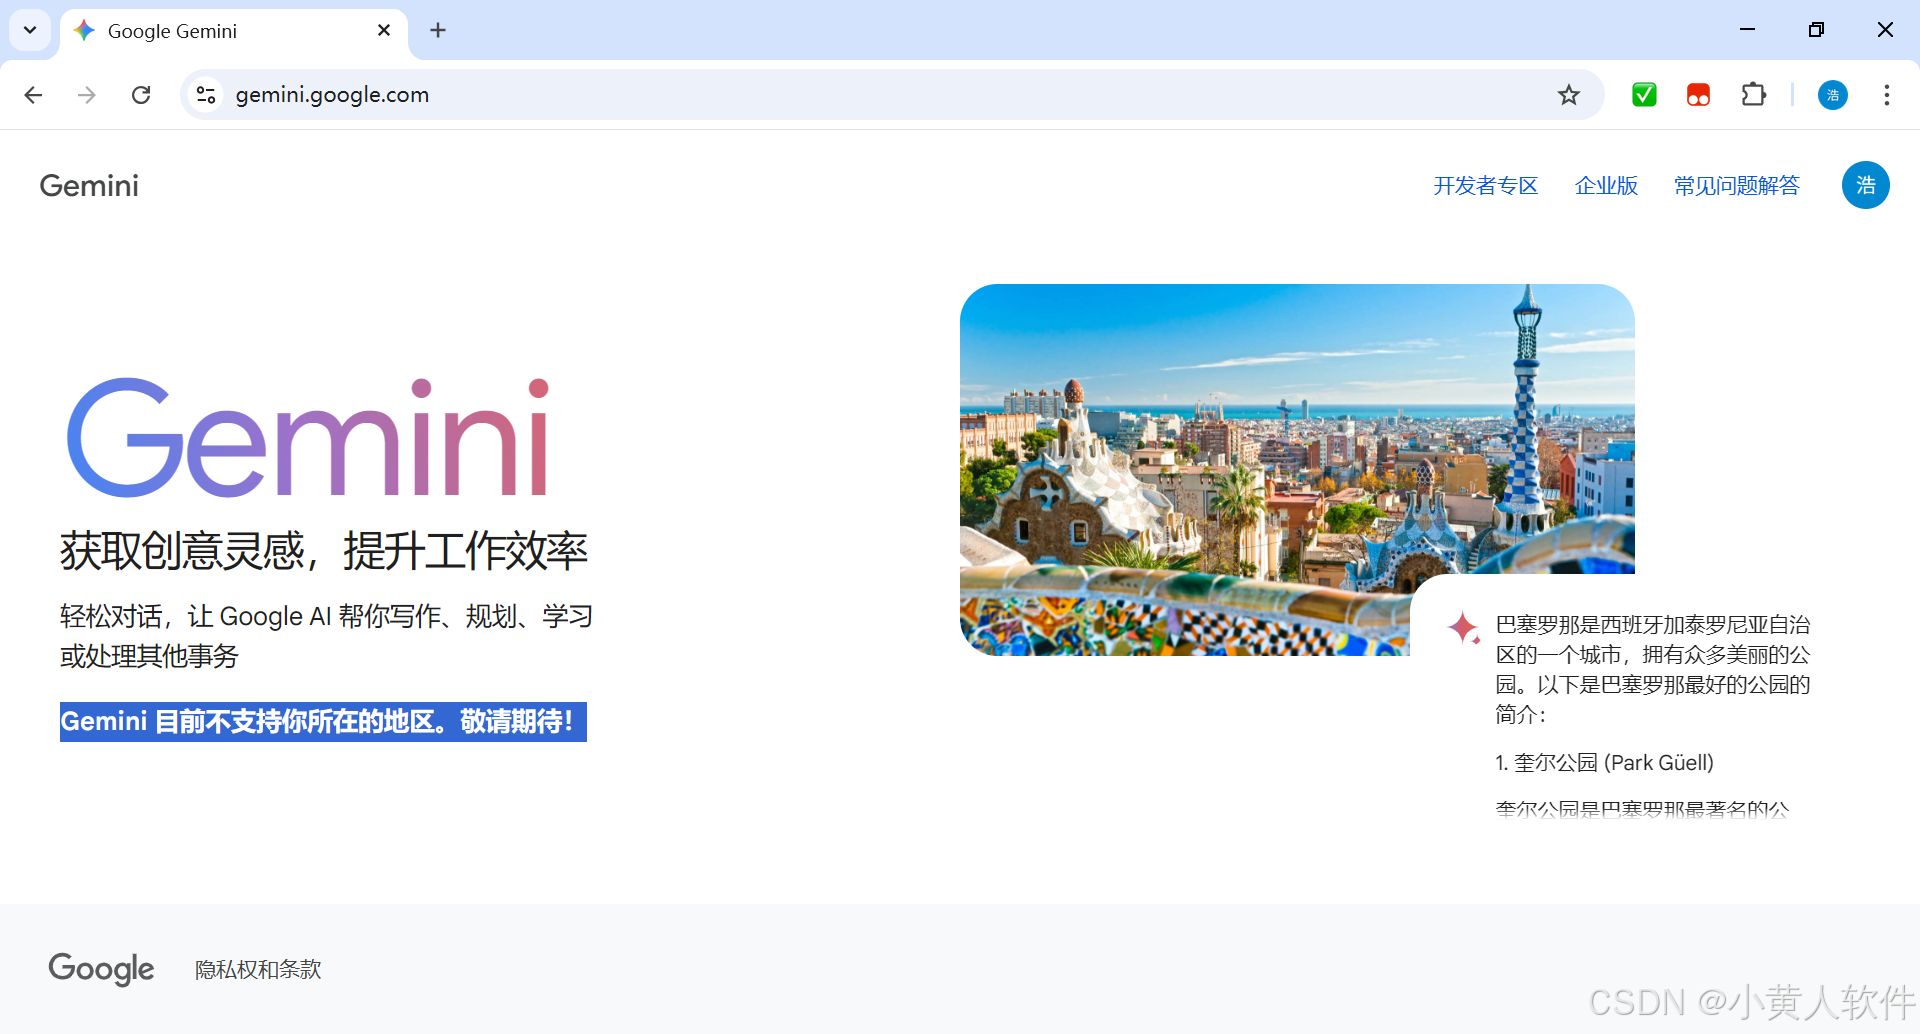Select the Google Gemini browser tab
This screenshot has width=1920, height=1034.
coord(200,31)
